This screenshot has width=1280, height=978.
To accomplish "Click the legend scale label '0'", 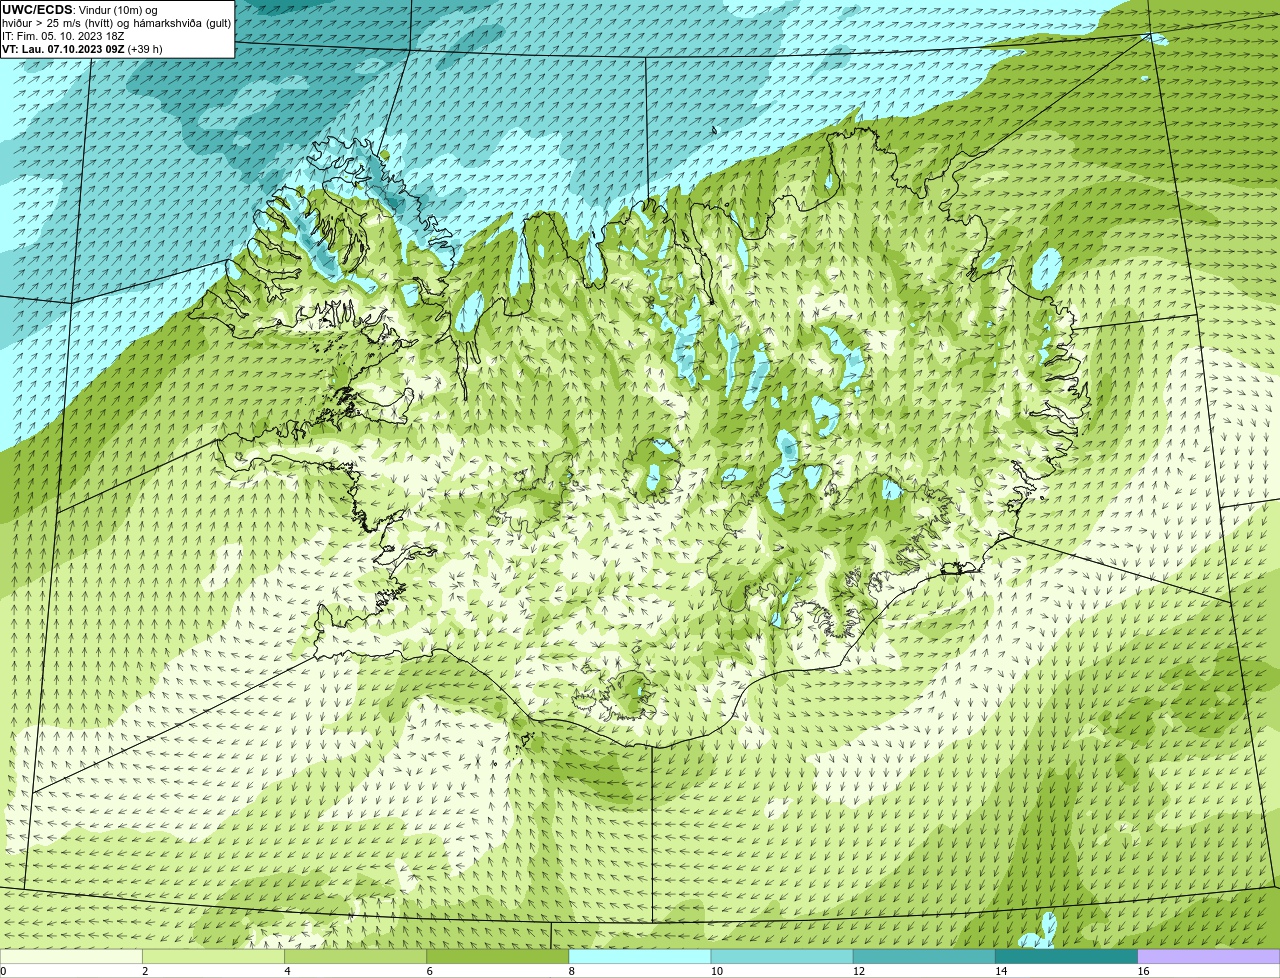I will (3, 971).
